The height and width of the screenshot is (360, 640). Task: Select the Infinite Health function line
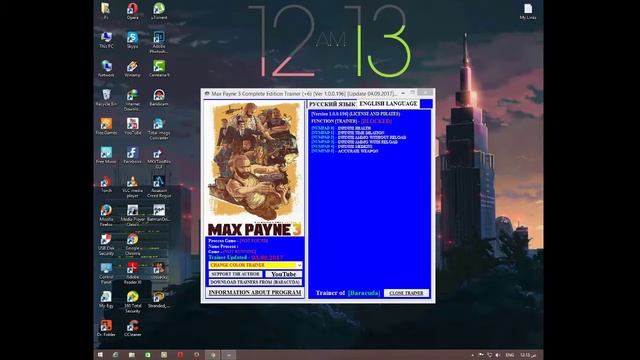pos(341,128)
